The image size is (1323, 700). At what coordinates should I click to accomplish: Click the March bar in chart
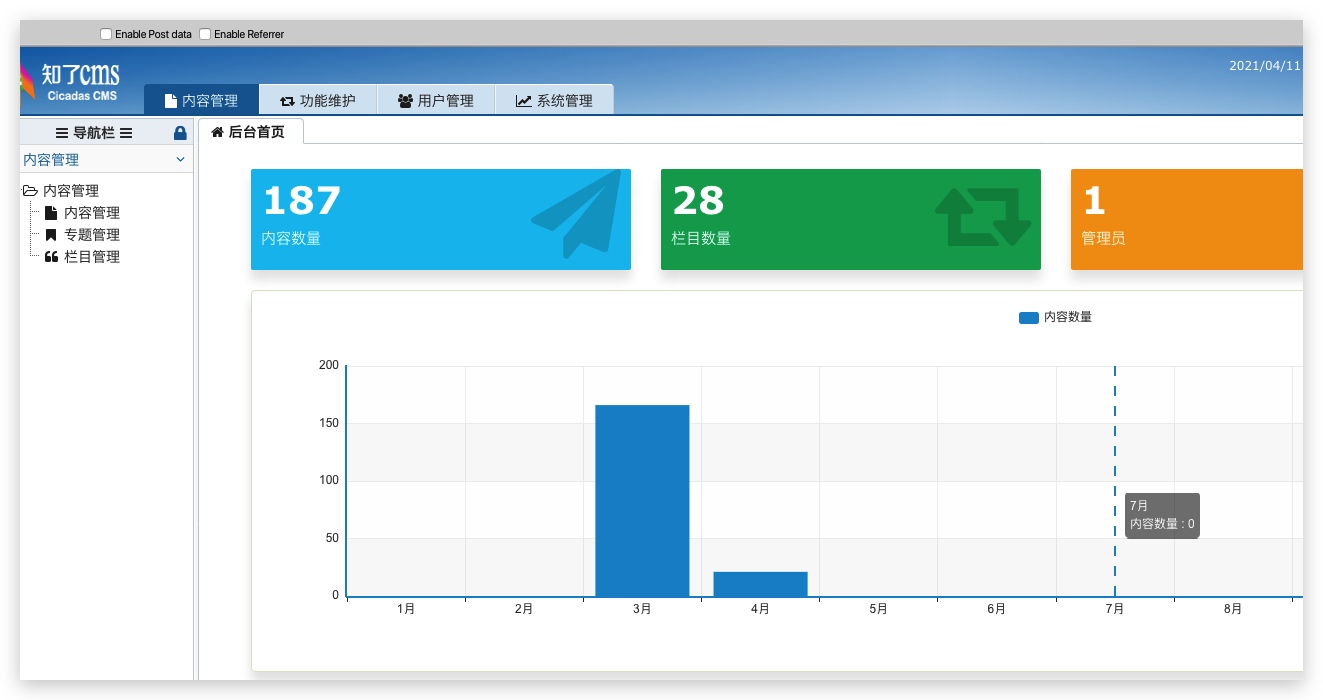coord(642,501)
